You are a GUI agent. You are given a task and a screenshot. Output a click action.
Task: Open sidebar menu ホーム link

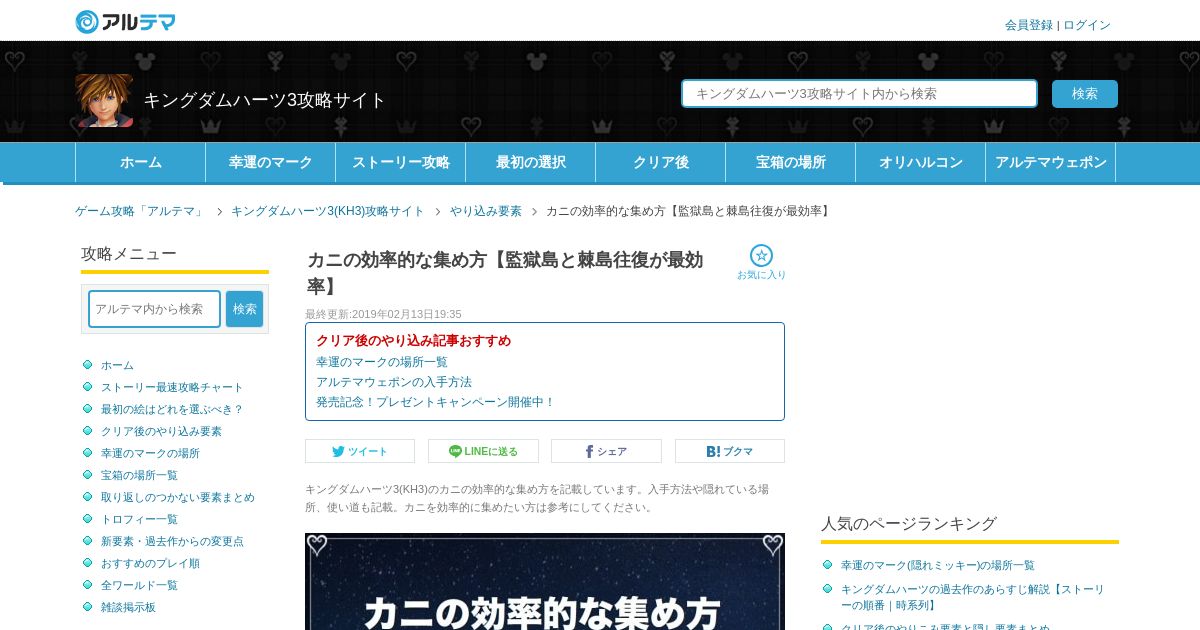pos(117,365)
